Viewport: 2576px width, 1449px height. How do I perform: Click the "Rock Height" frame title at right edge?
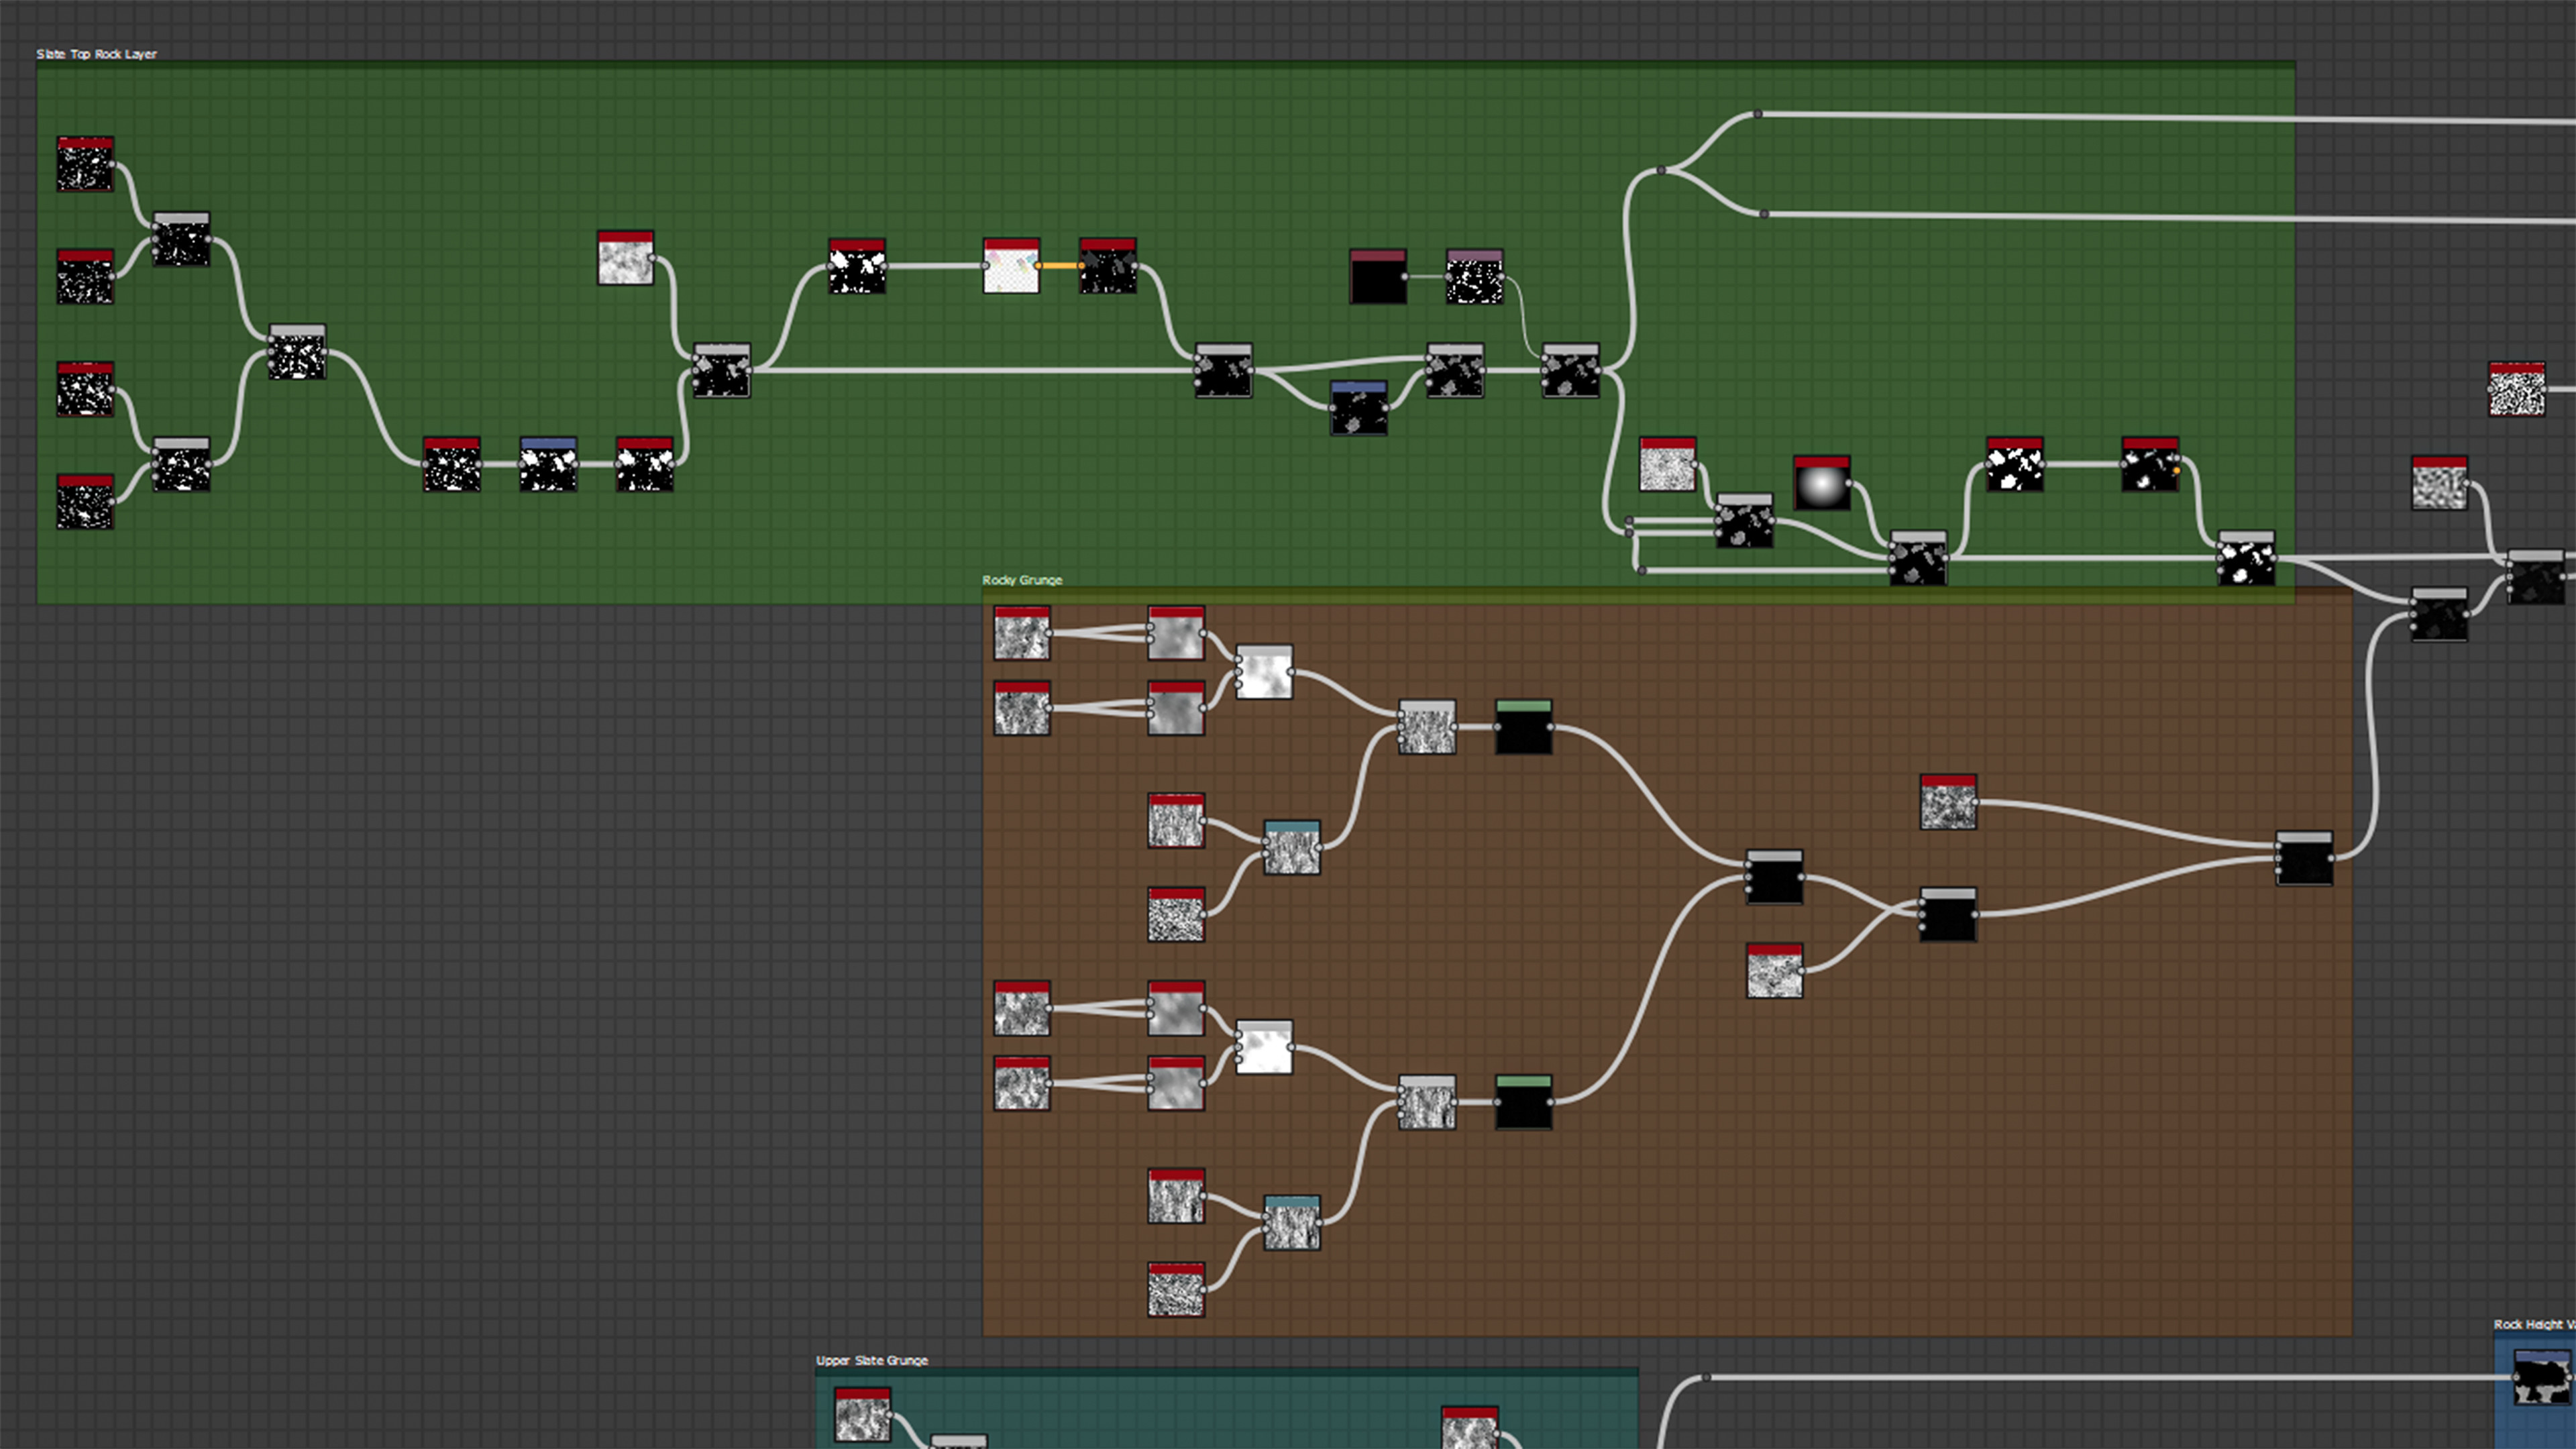click(2534, 1324)
